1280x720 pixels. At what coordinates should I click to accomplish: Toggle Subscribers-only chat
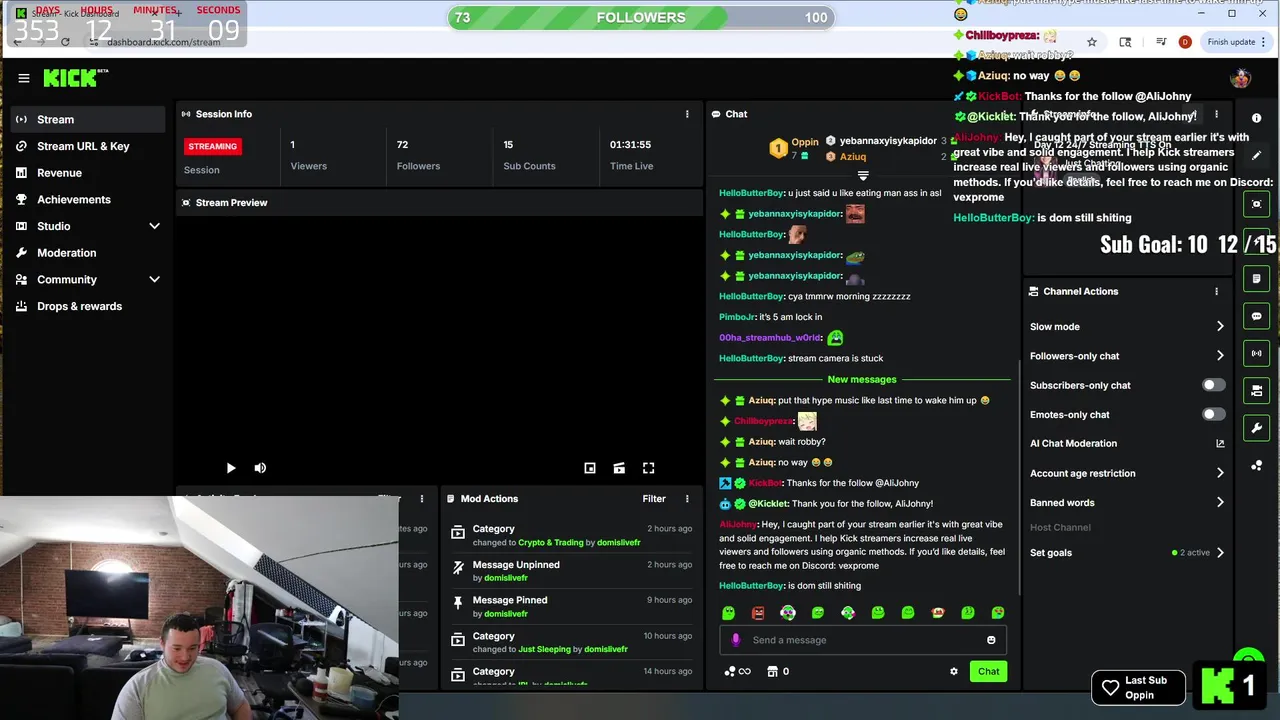pos(1213,385)
